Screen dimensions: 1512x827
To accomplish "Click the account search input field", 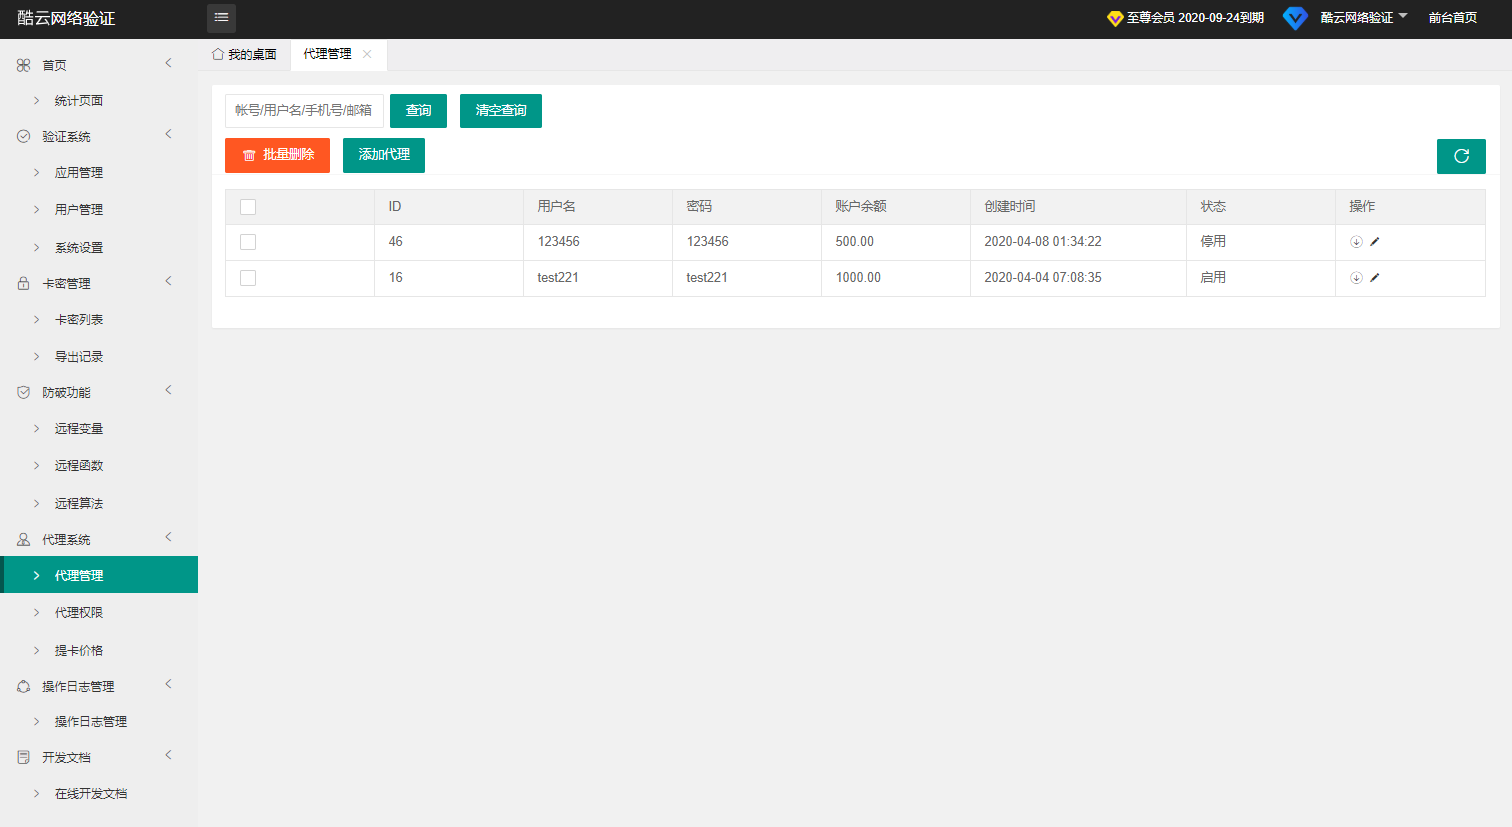I will (x=304, y=111).
